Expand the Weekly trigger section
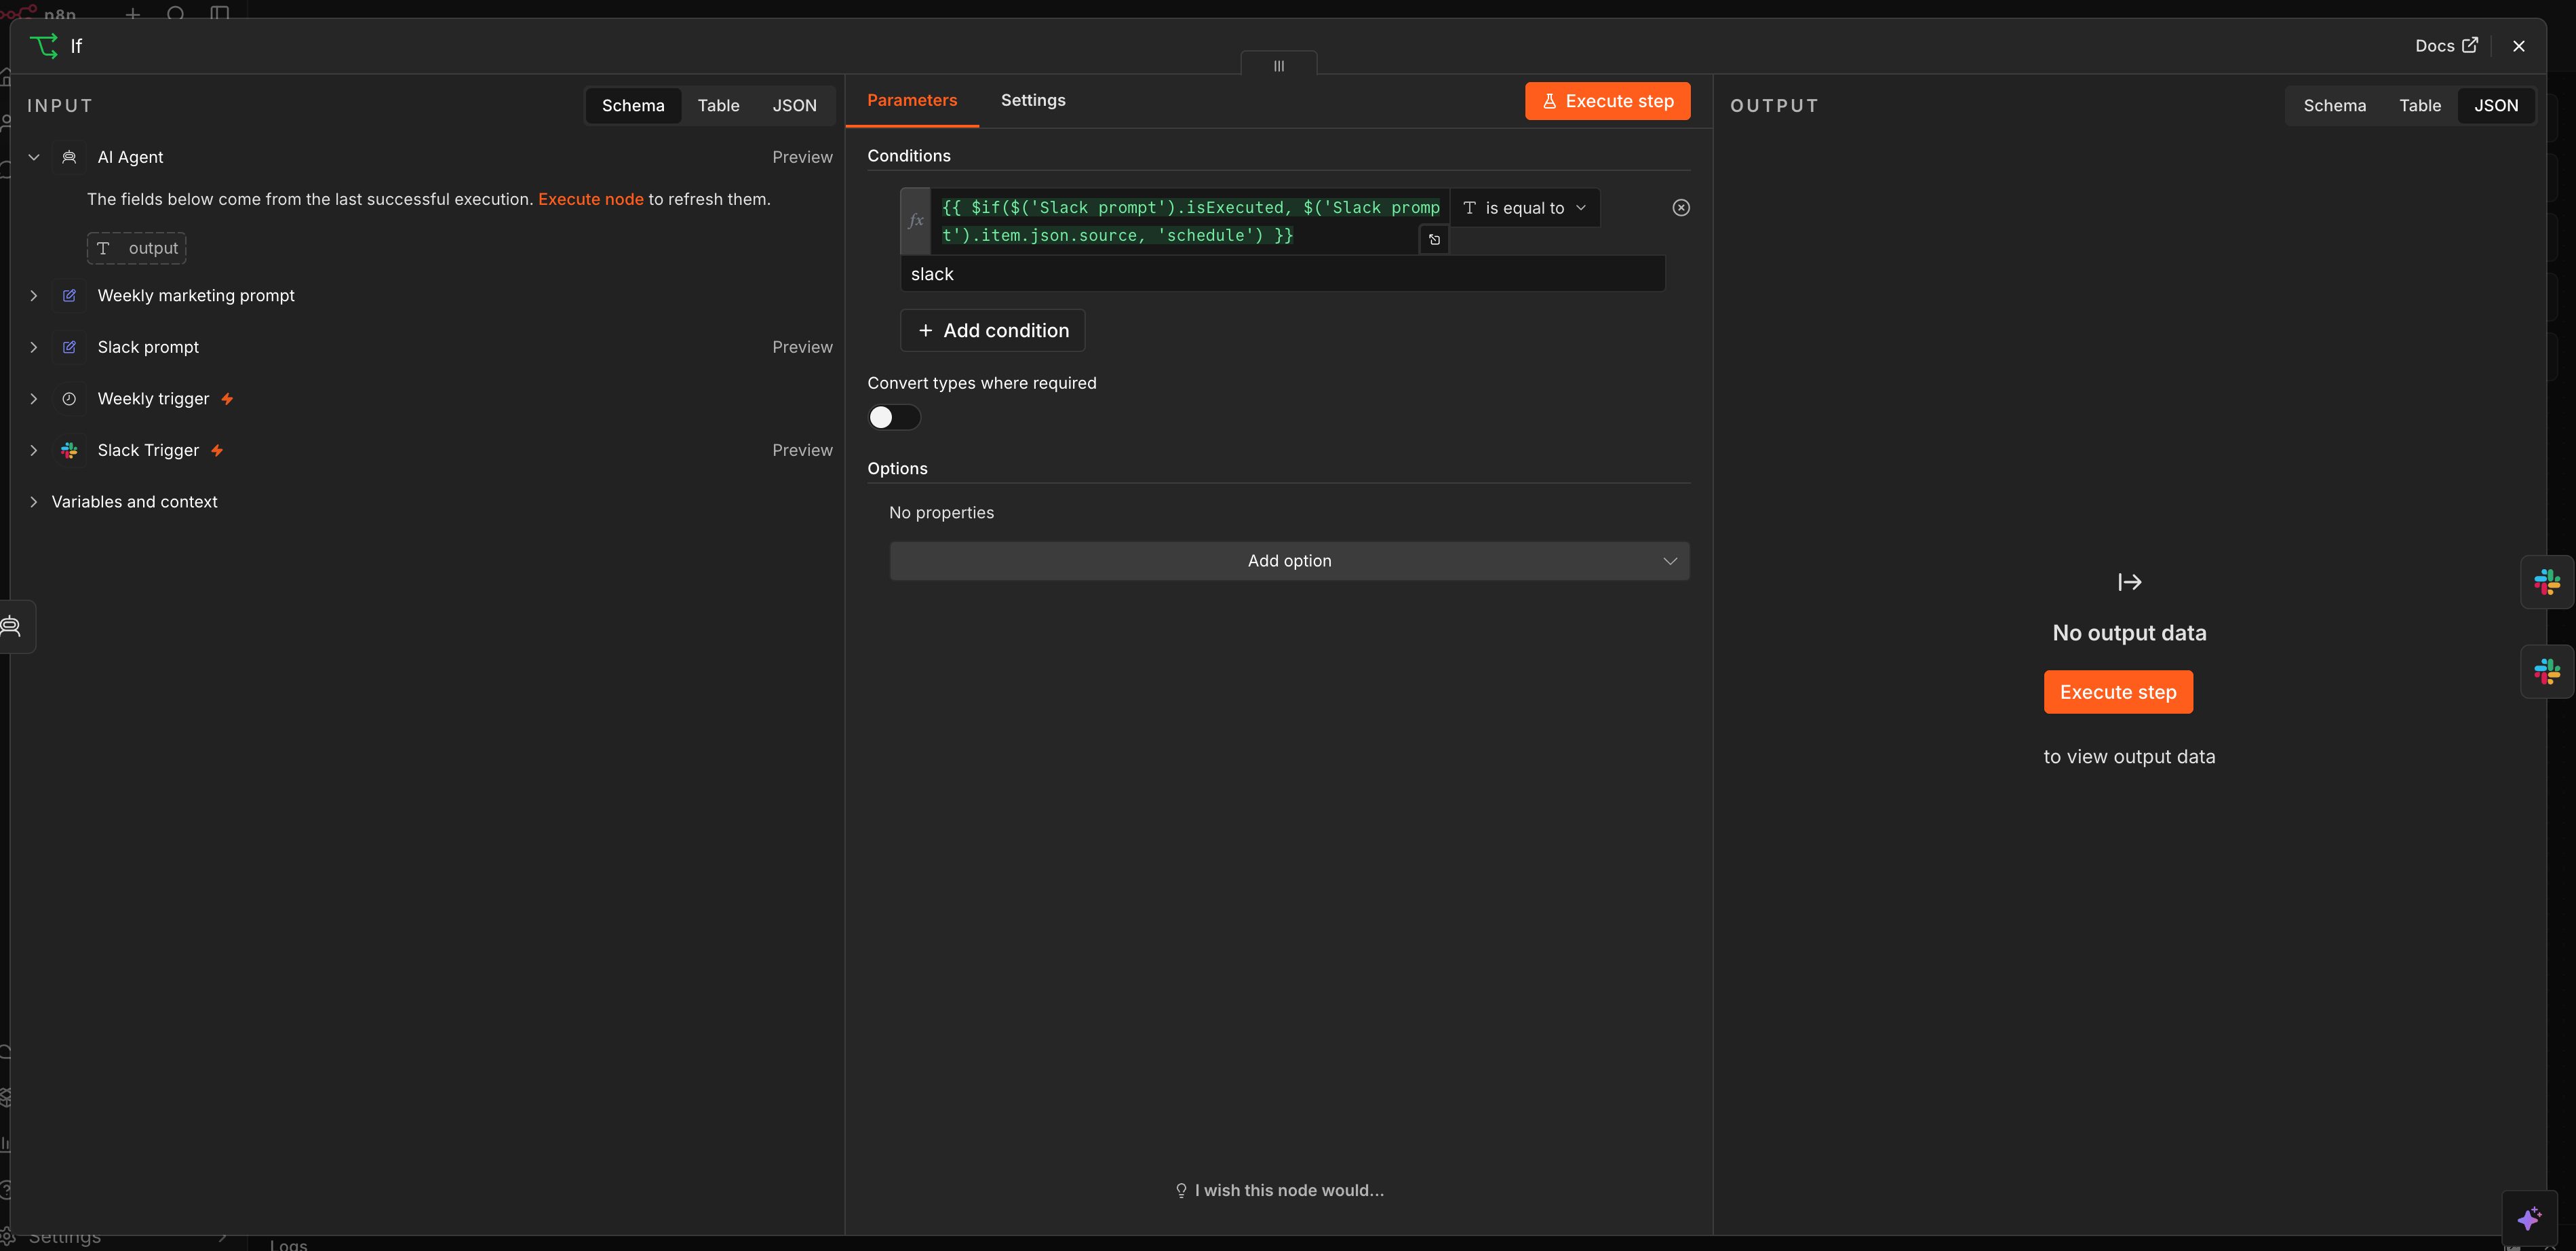2576x1251 pixels. click(x=34, y=399)
